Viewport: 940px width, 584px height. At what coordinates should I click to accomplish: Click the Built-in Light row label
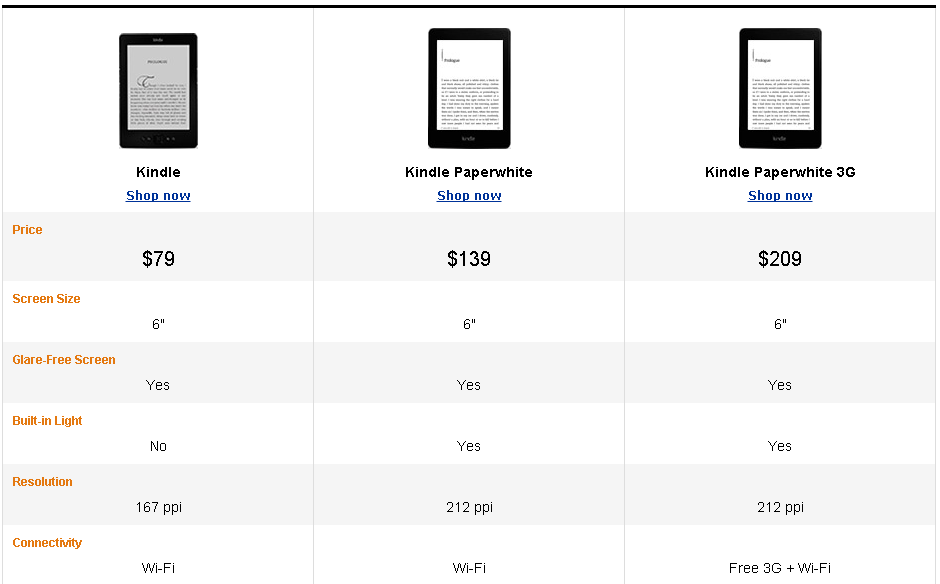pyautogui.click(x=47, y=421)
